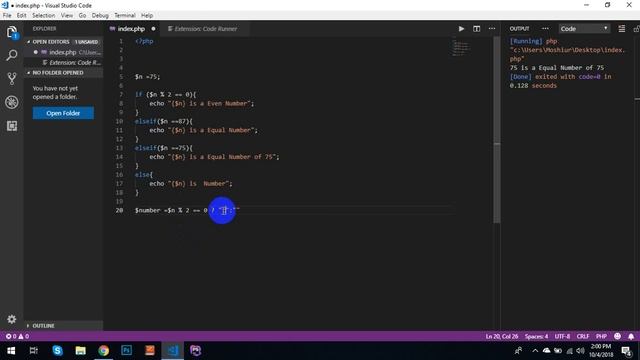Click the elseif($n ==87) line
The height and width of the screenshot is (360, 640).
point(164,121)
